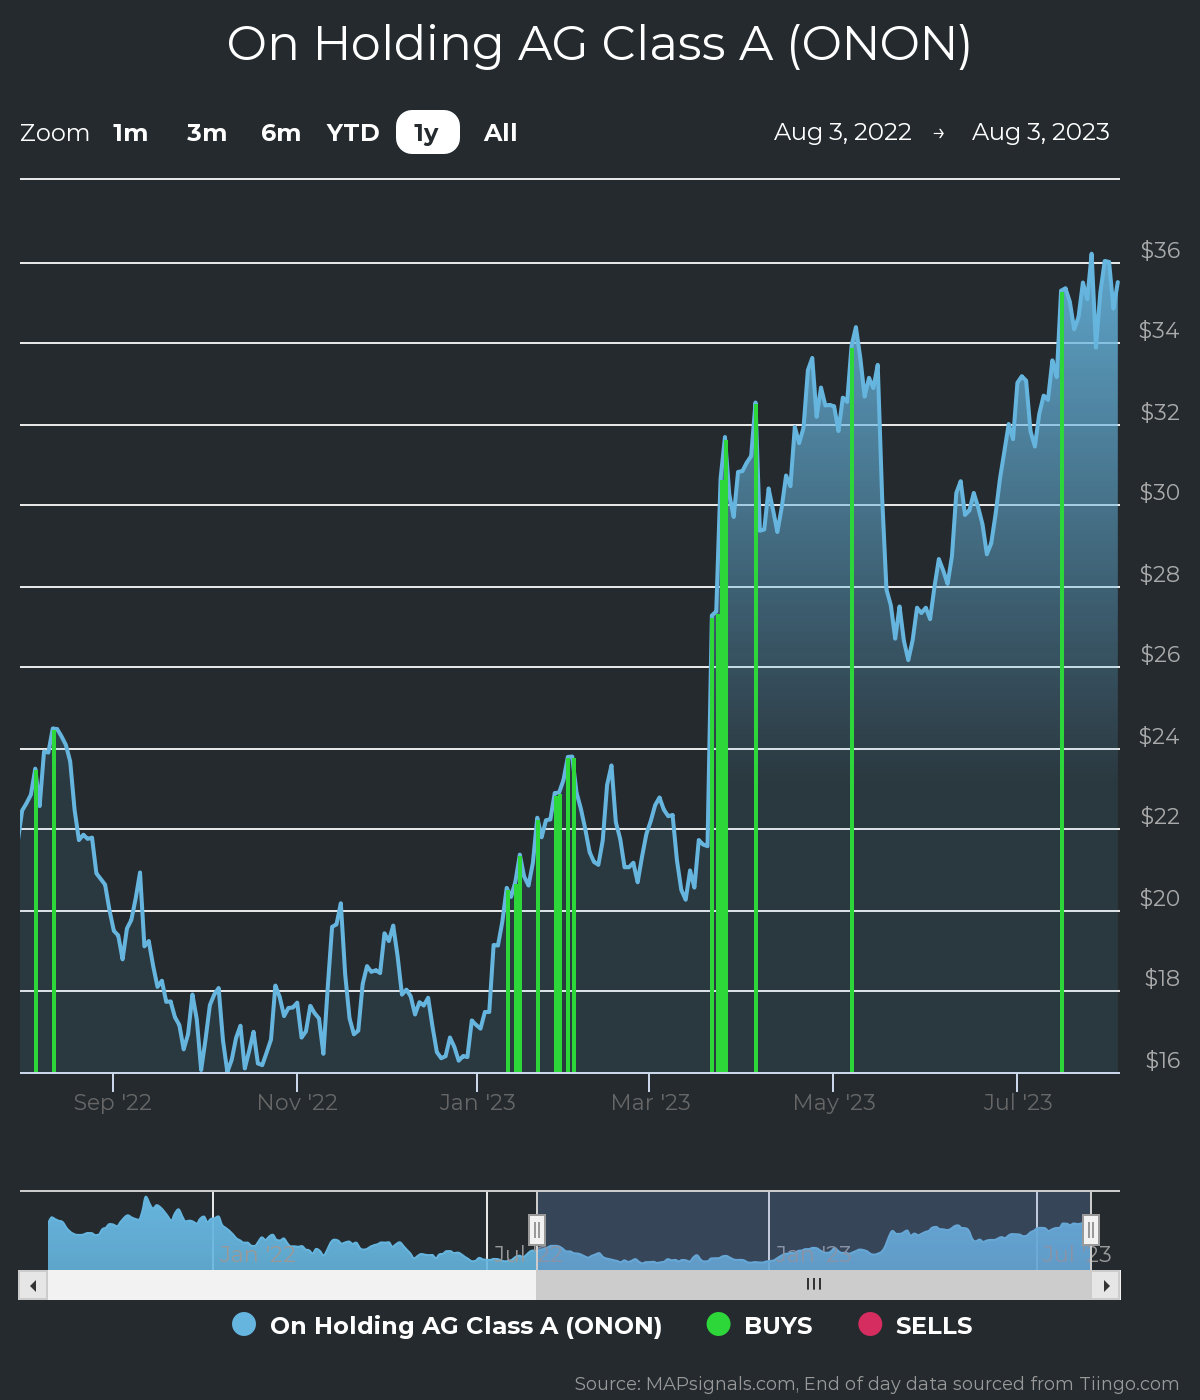Click the $32 price axis label

[1160, 412]
